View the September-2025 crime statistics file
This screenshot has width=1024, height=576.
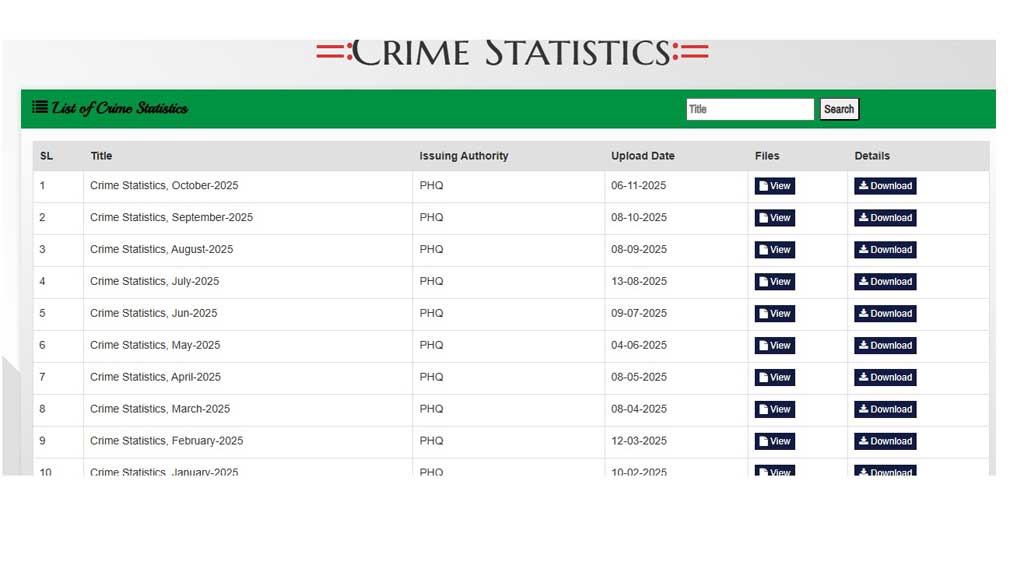774,218
